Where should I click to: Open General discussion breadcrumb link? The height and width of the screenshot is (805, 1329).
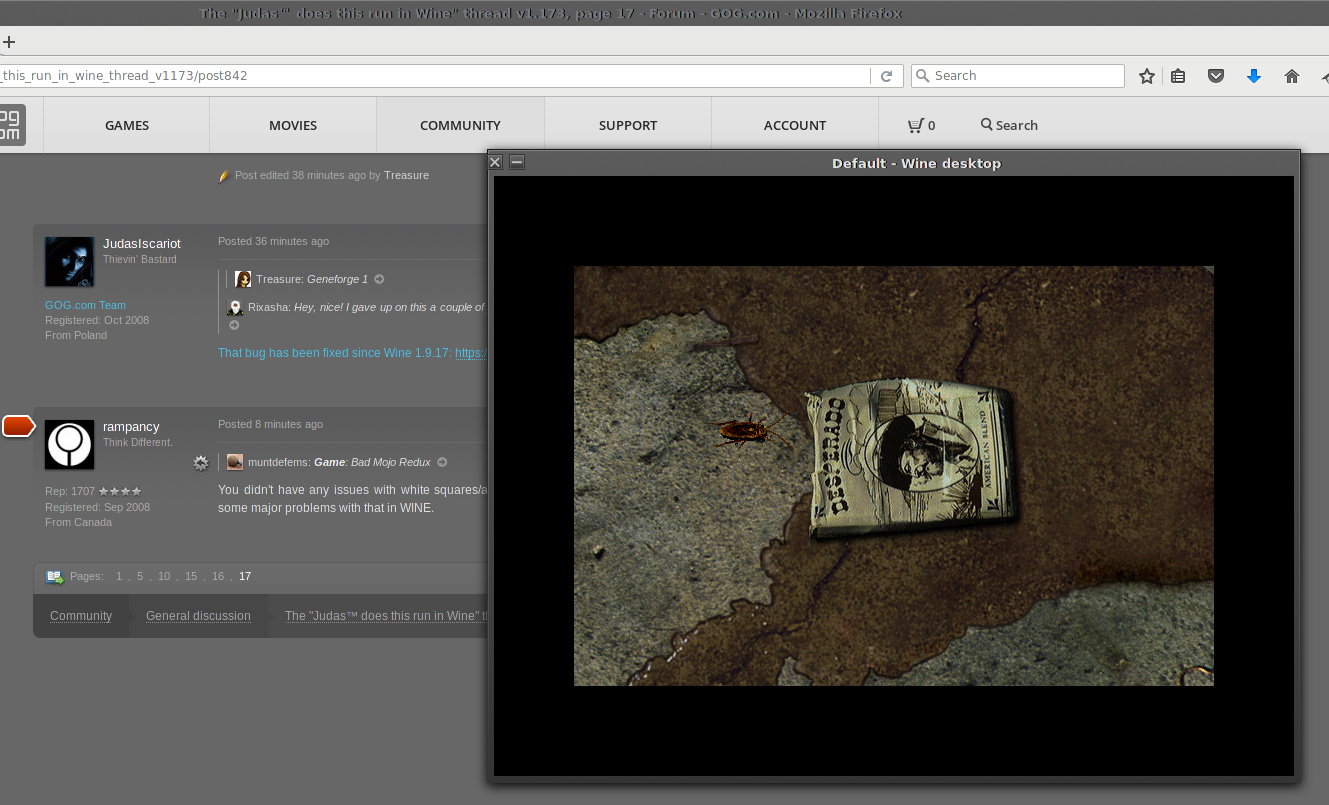point(198,616)
